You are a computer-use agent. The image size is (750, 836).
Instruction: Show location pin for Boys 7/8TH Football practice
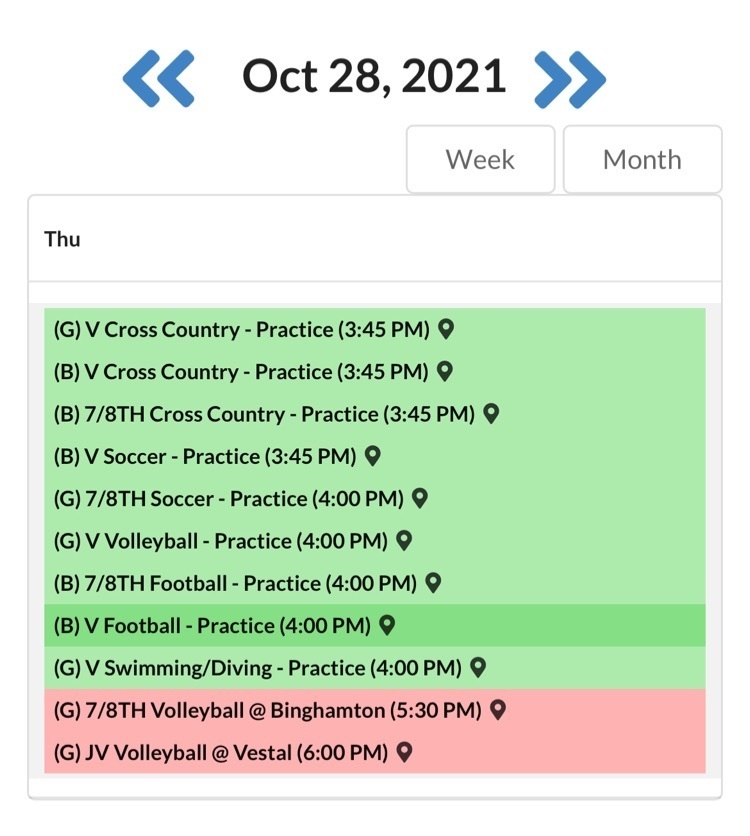point(433,582)
